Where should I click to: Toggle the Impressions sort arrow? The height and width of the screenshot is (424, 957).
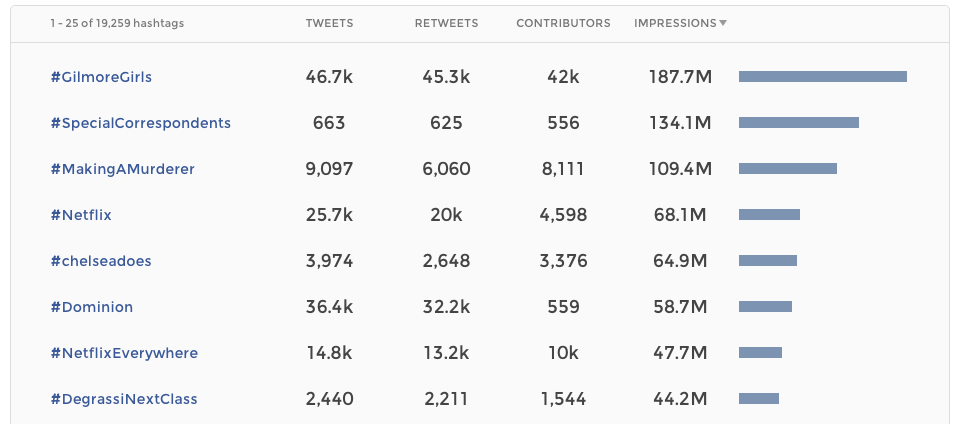pyautogui.click(x=723, y=23)
